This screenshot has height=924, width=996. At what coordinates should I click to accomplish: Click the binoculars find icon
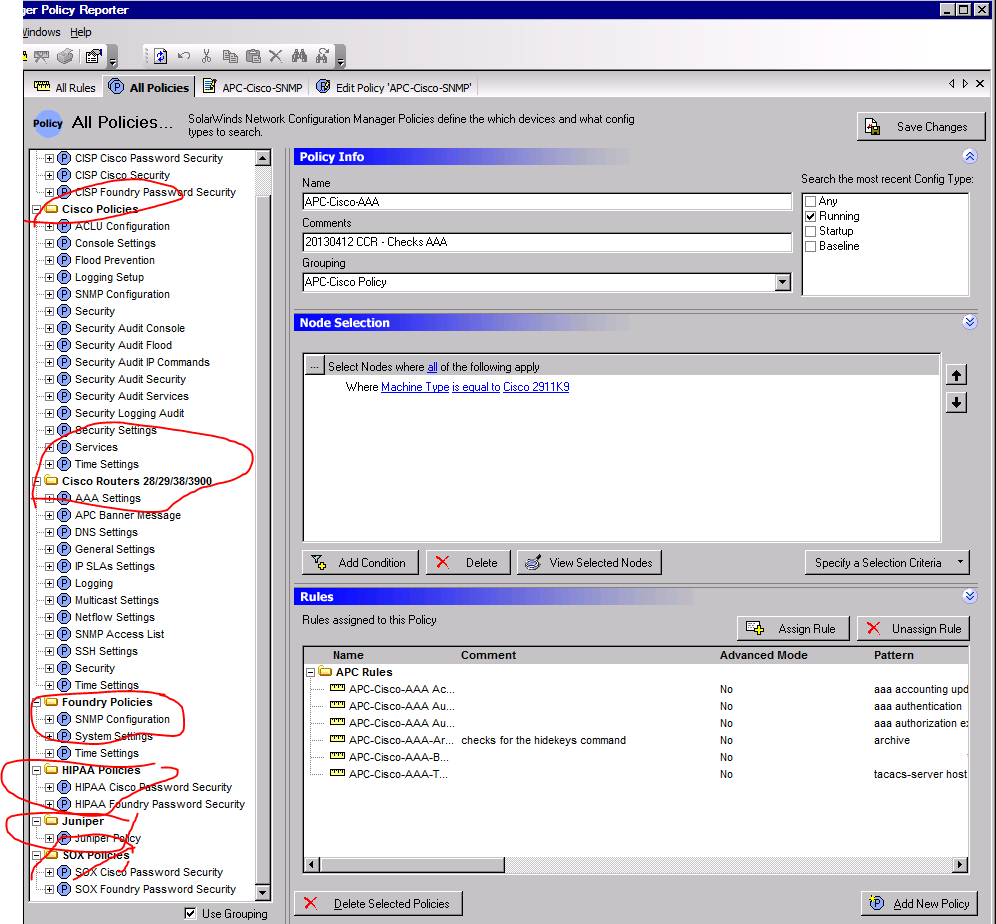coord(299,56)
